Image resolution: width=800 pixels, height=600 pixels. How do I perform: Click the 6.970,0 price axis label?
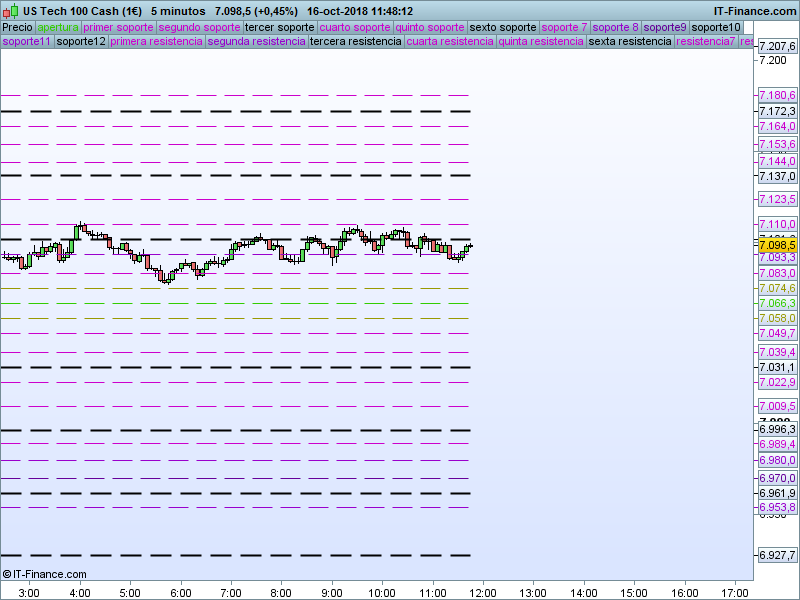click(x=778, y=478)
